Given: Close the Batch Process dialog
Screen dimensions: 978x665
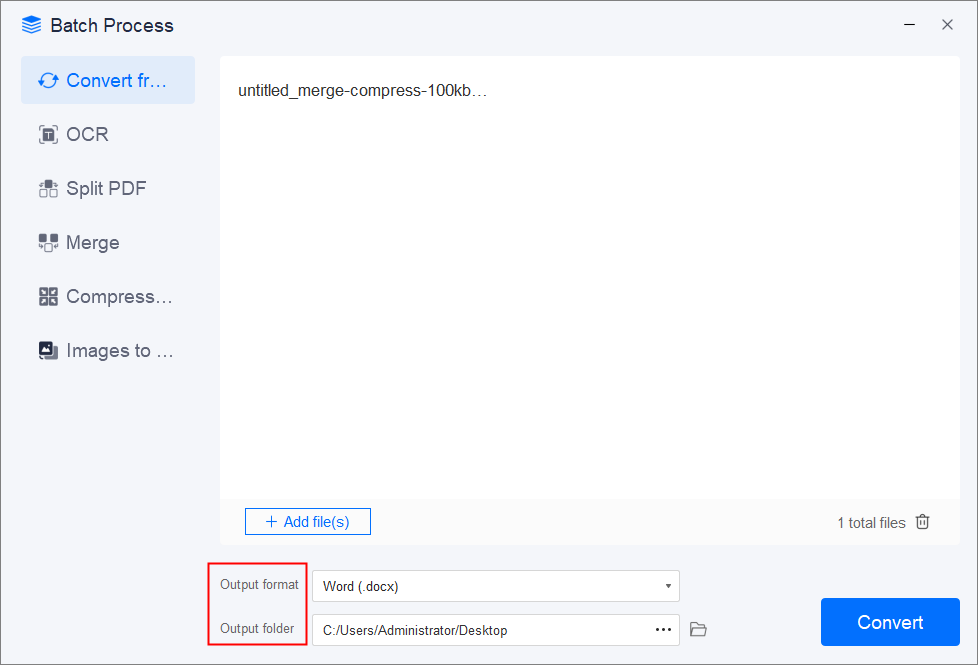Looking at the screenshot, I should (947, 25).
